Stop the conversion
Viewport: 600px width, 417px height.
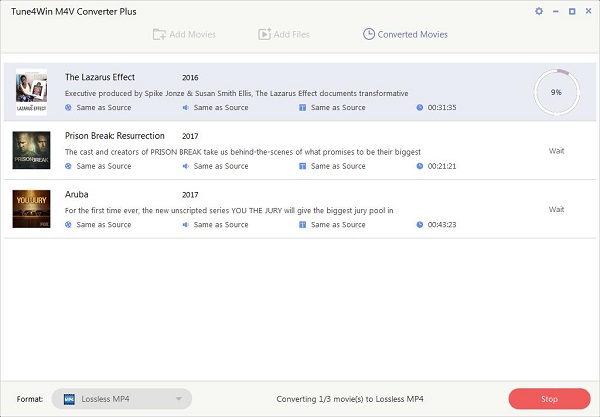549,399
